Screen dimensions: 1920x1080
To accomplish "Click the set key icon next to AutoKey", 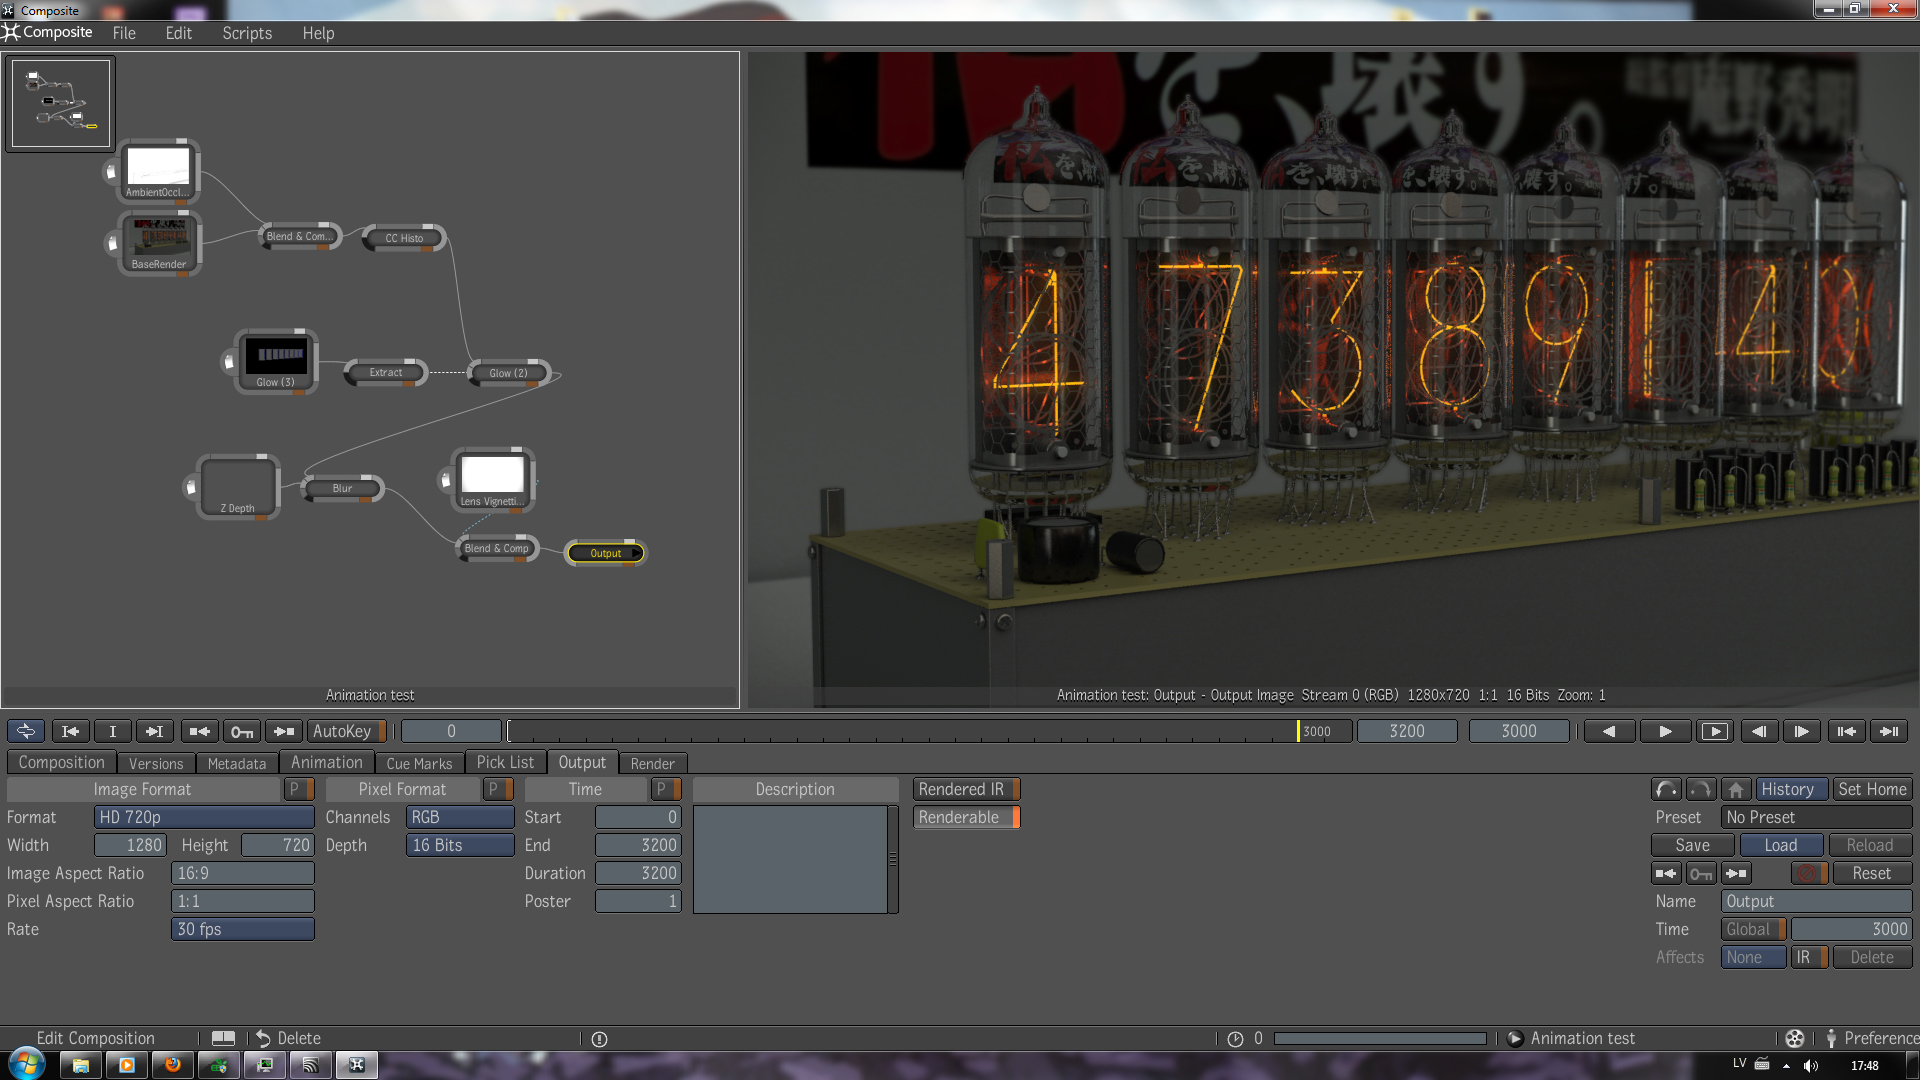I will pos(242,731).
